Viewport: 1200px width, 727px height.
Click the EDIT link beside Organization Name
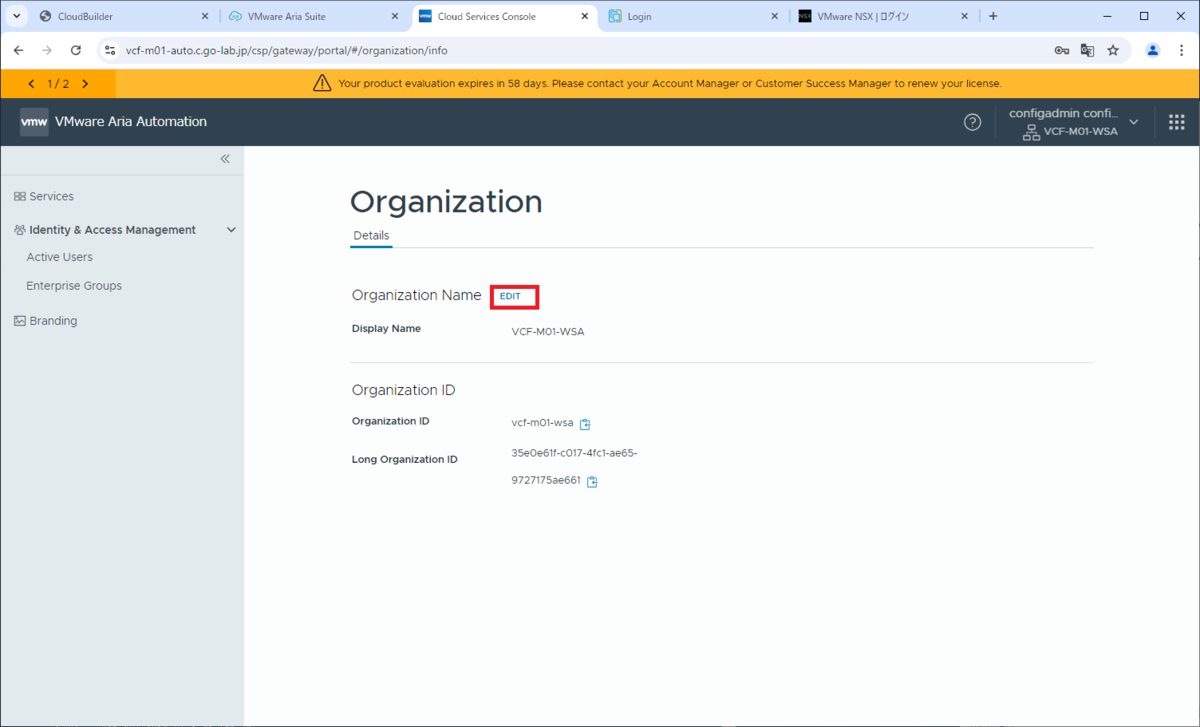(510, 296)
